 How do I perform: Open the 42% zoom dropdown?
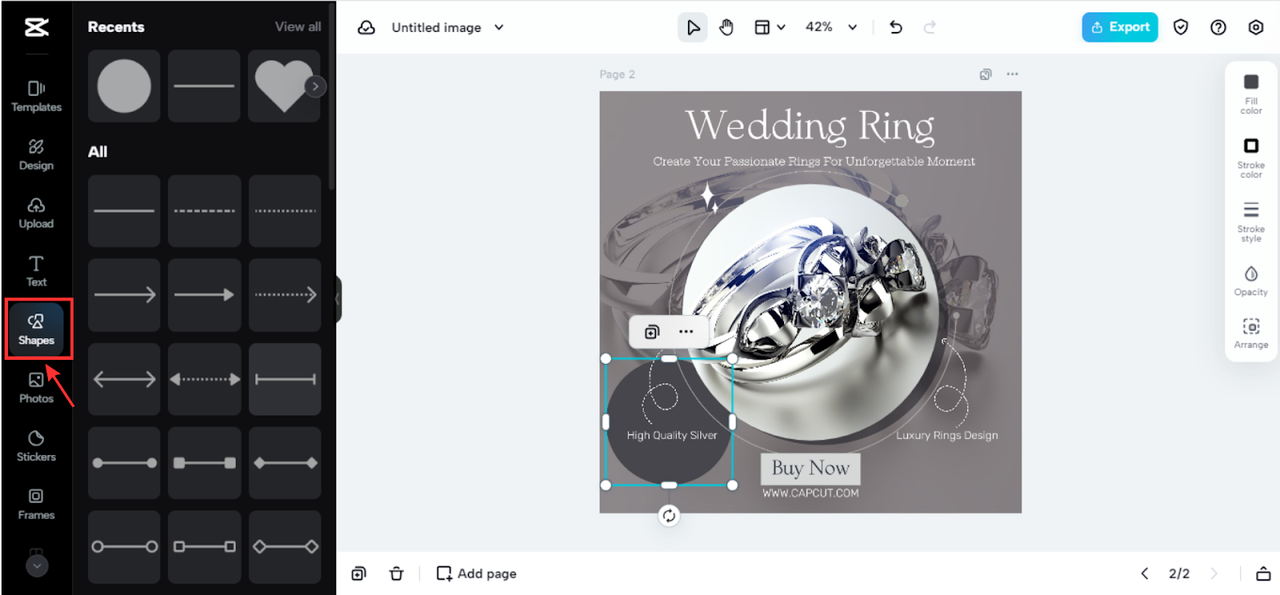(832, 28)
